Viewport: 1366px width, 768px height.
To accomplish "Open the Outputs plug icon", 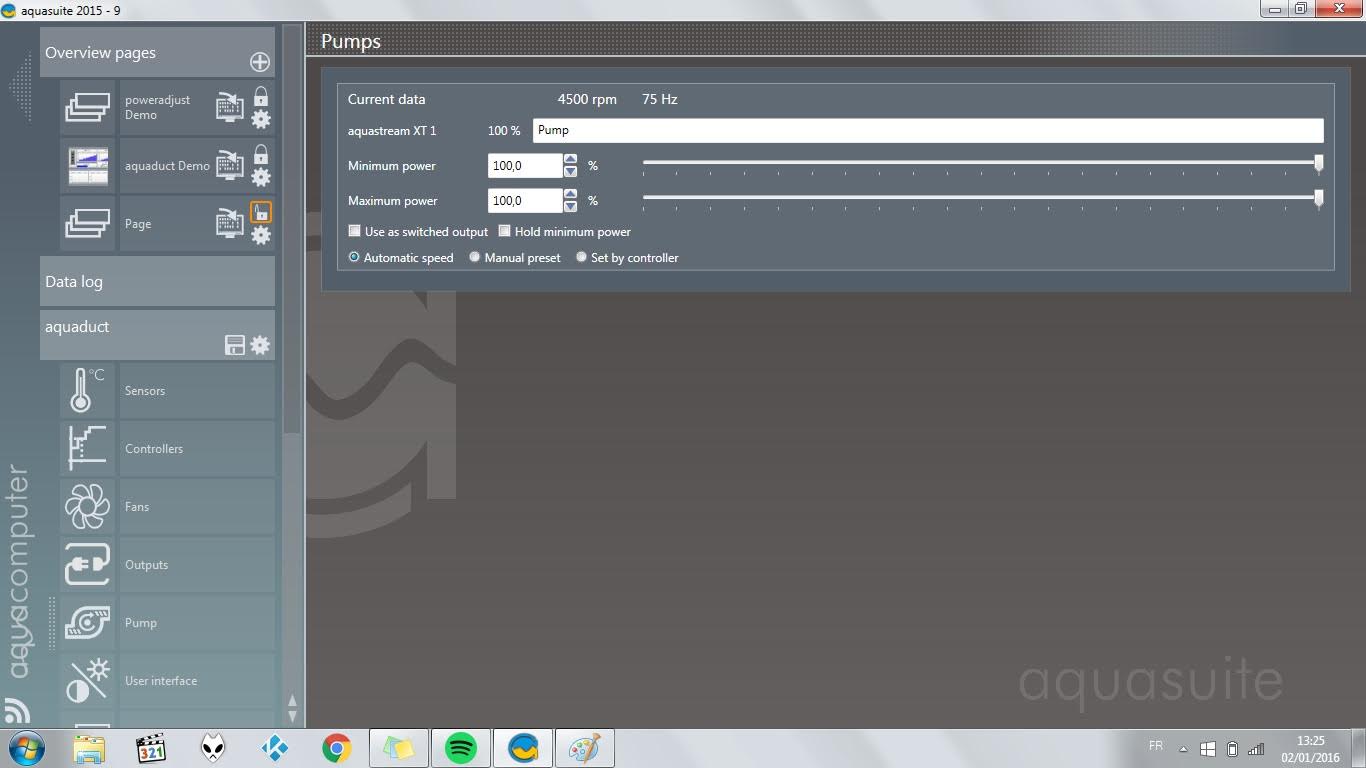I will click(87, 565).
